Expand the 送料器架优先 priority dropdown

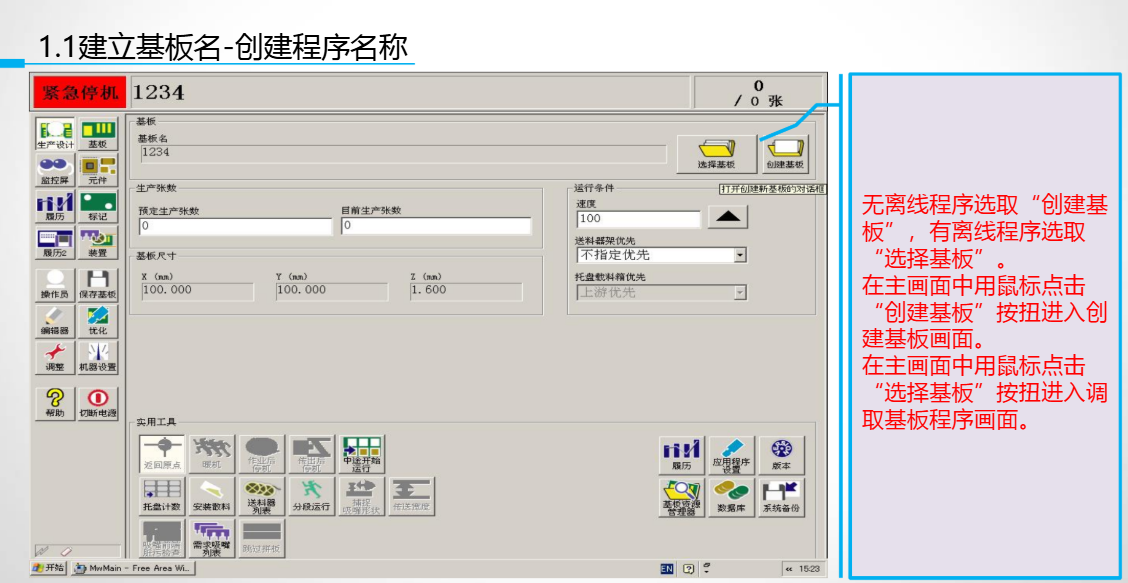[x=738, y=255]
